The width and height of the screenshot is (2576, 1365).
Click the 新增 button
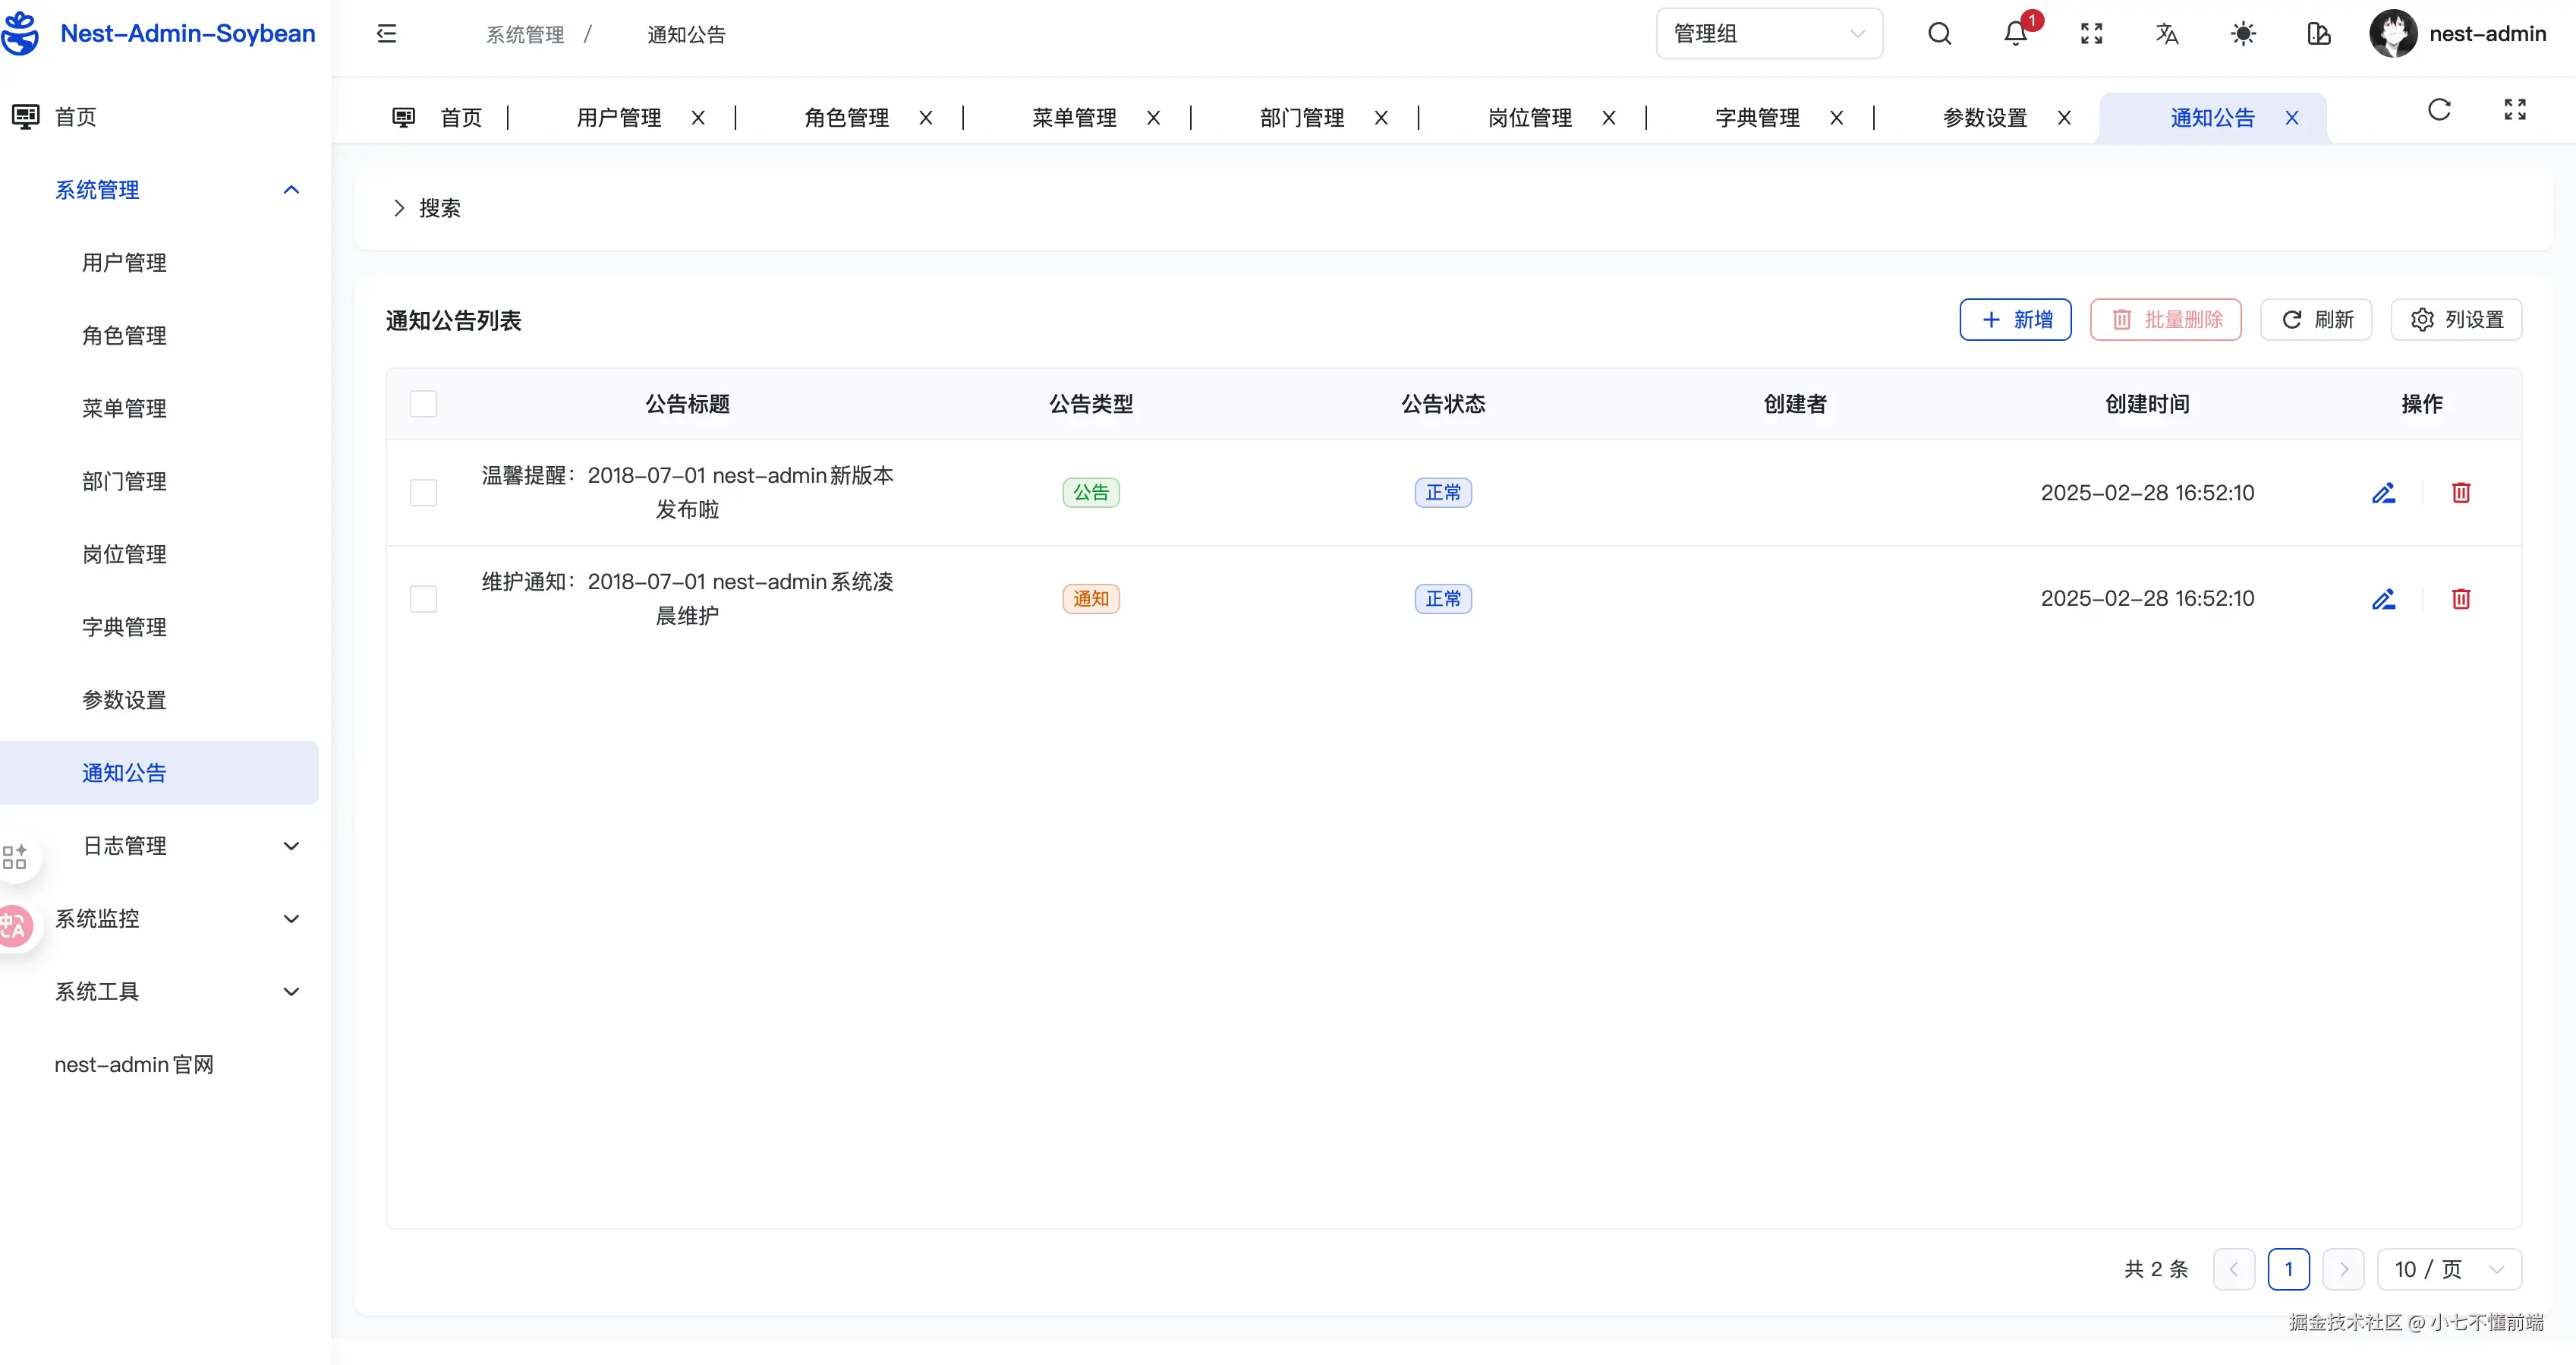tap(2015, 320)
